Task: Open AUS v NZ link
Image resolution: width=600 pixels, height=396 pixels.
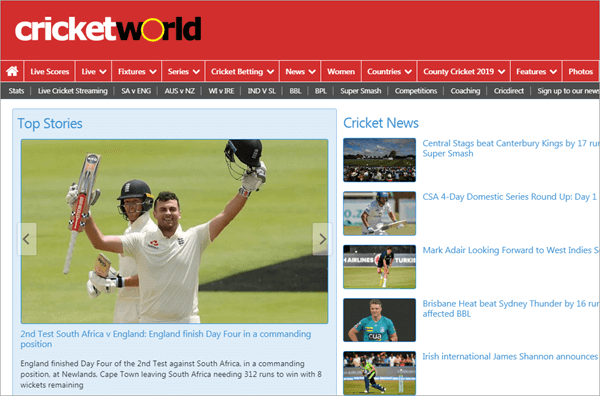Action: click(x=179, y=91)
